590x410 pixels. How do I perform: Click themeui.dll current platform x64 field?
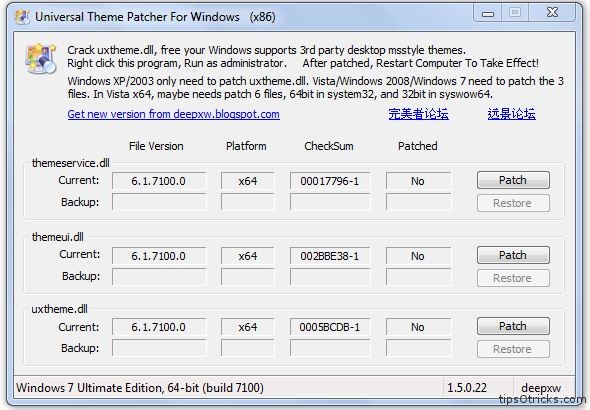(x=248, y=256)
